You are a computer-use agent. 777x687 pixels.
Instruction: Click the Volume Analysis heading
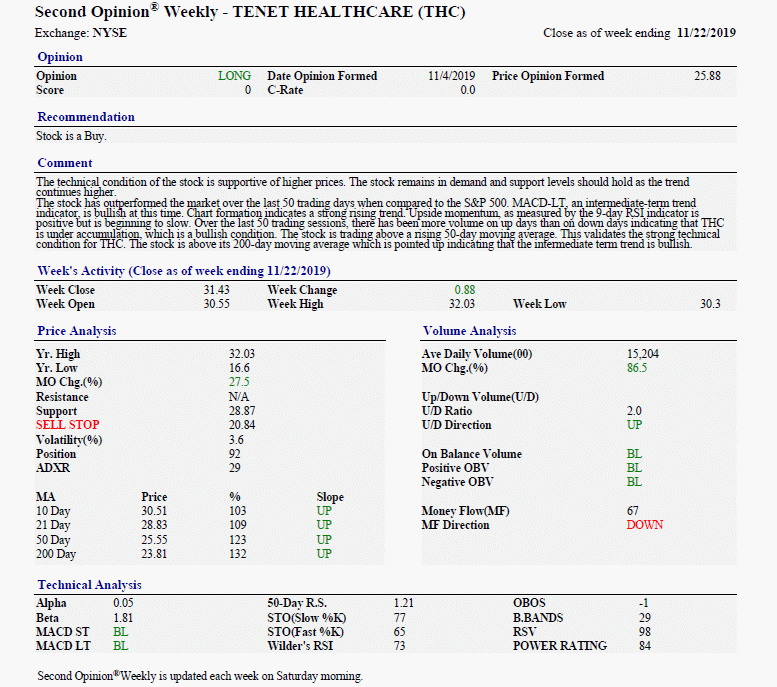[x=469, y=331]
